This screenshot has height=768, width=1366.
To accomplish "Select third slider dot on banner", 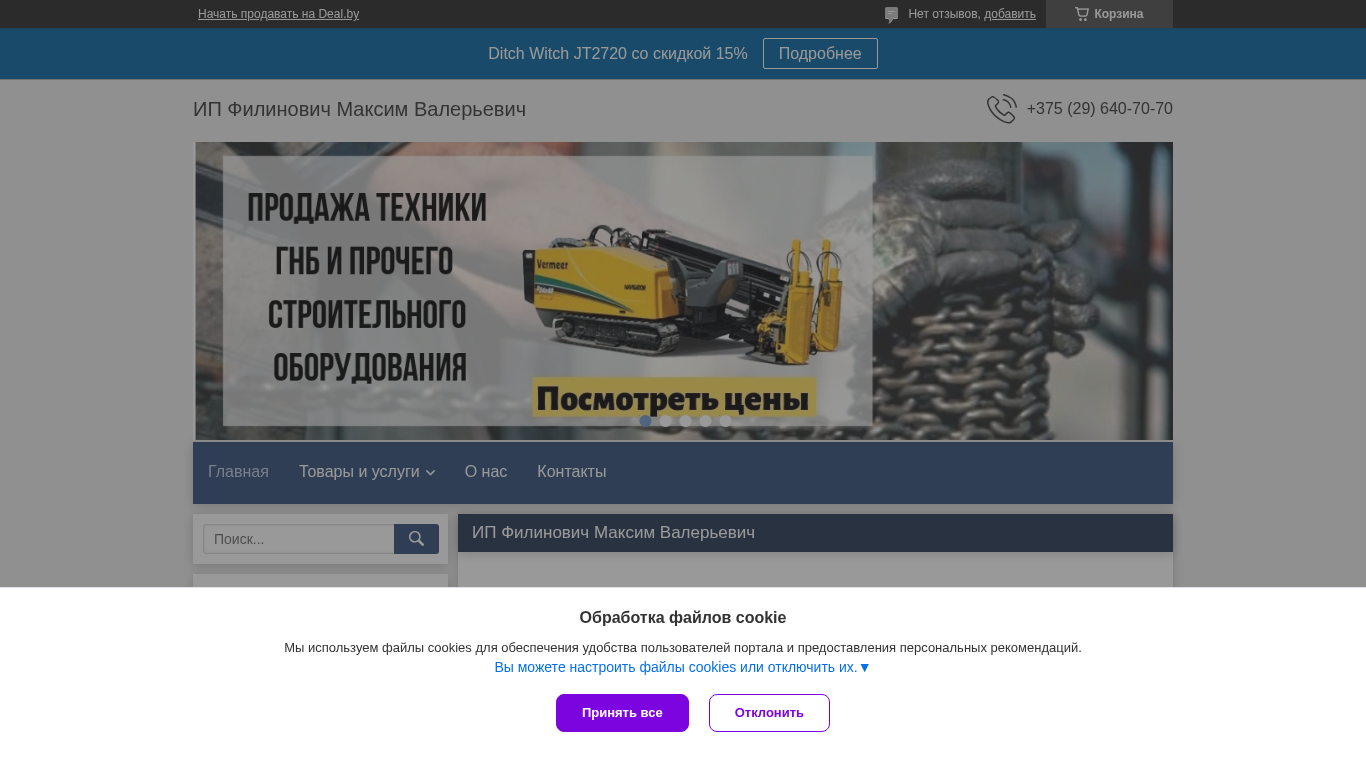I will (685, 421).
